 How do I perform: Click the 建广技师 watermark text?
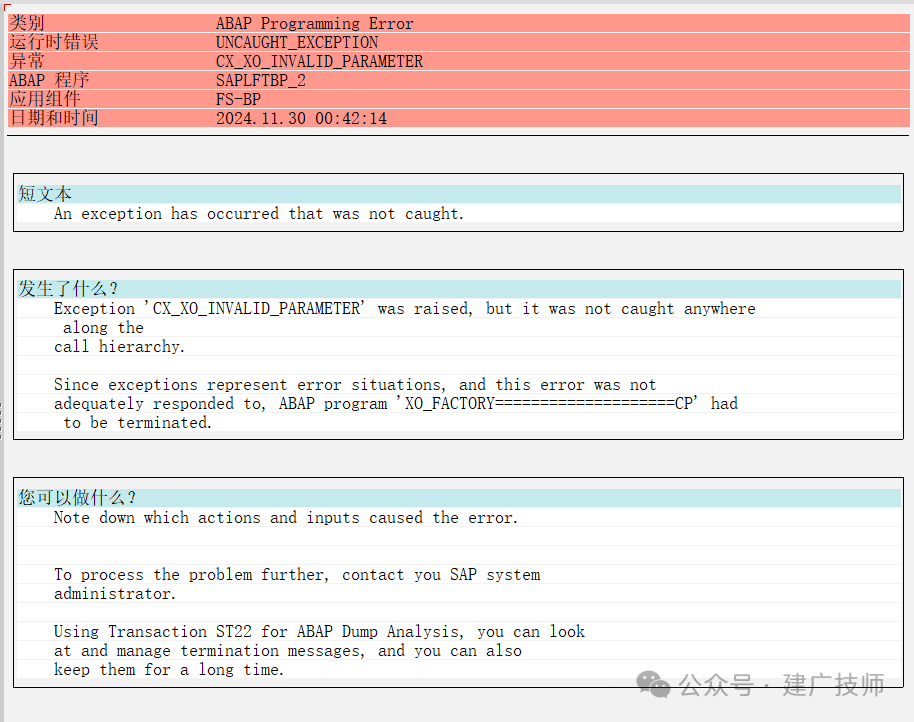click(834, 685)
